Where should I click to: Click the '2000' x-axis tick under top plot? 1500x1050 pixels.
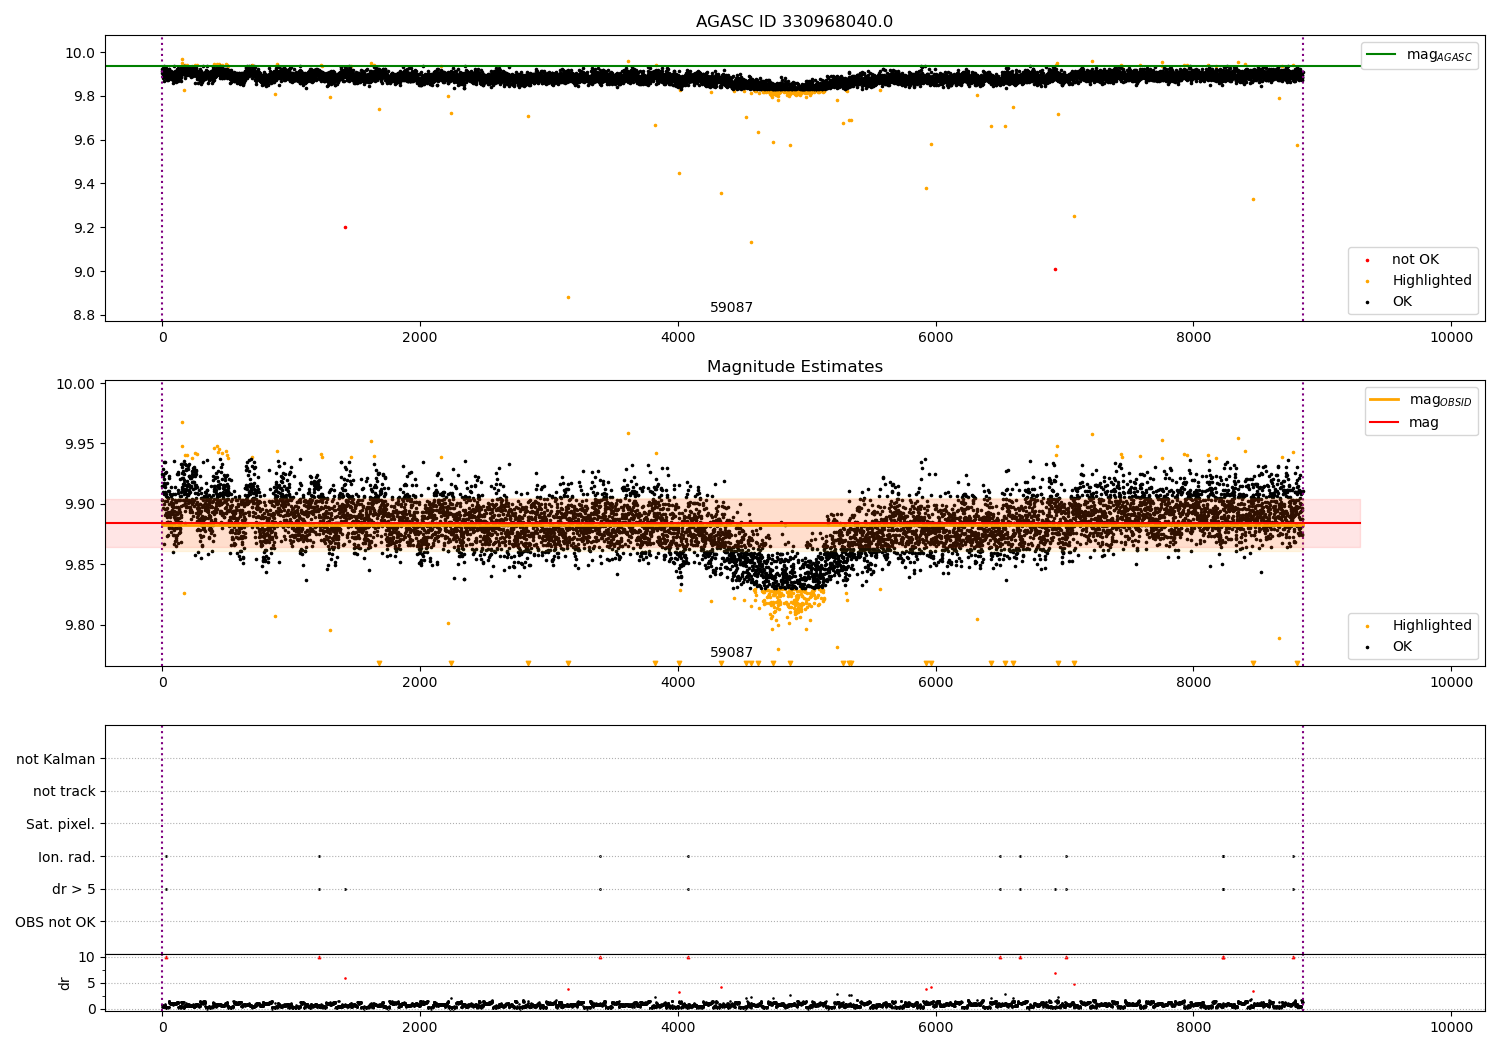pos(420,338)
